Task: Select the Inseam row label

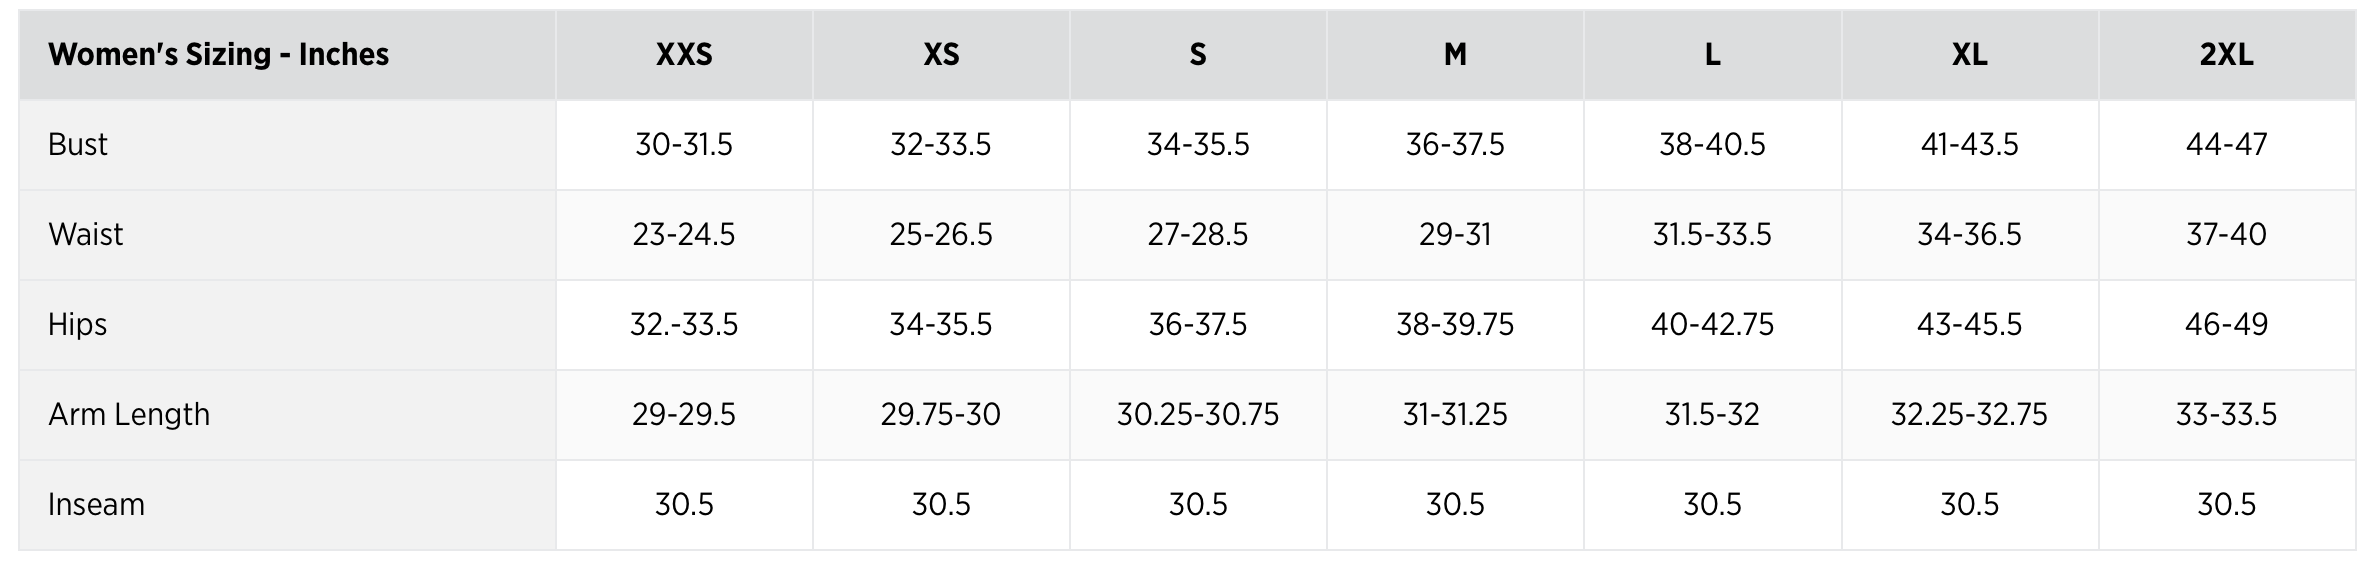Action: [96, 504]
